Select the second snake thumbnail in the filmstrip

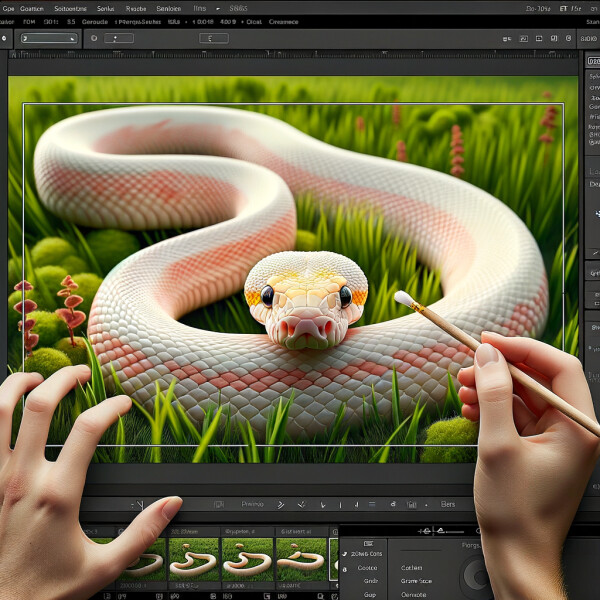193,561
